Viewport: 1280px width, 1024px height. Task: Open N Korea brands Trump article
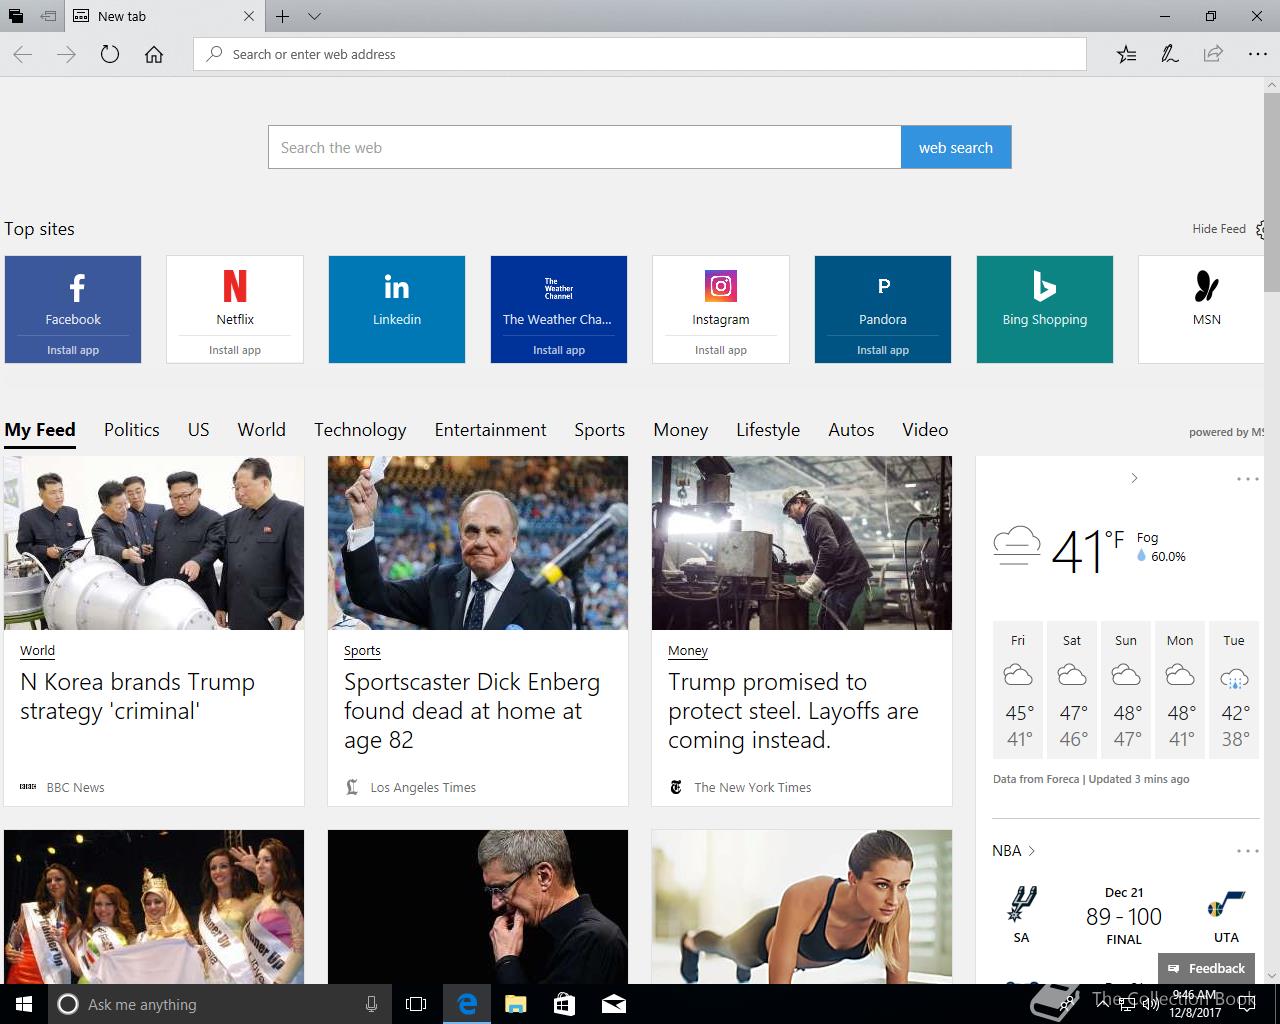(x=138, y=697)
